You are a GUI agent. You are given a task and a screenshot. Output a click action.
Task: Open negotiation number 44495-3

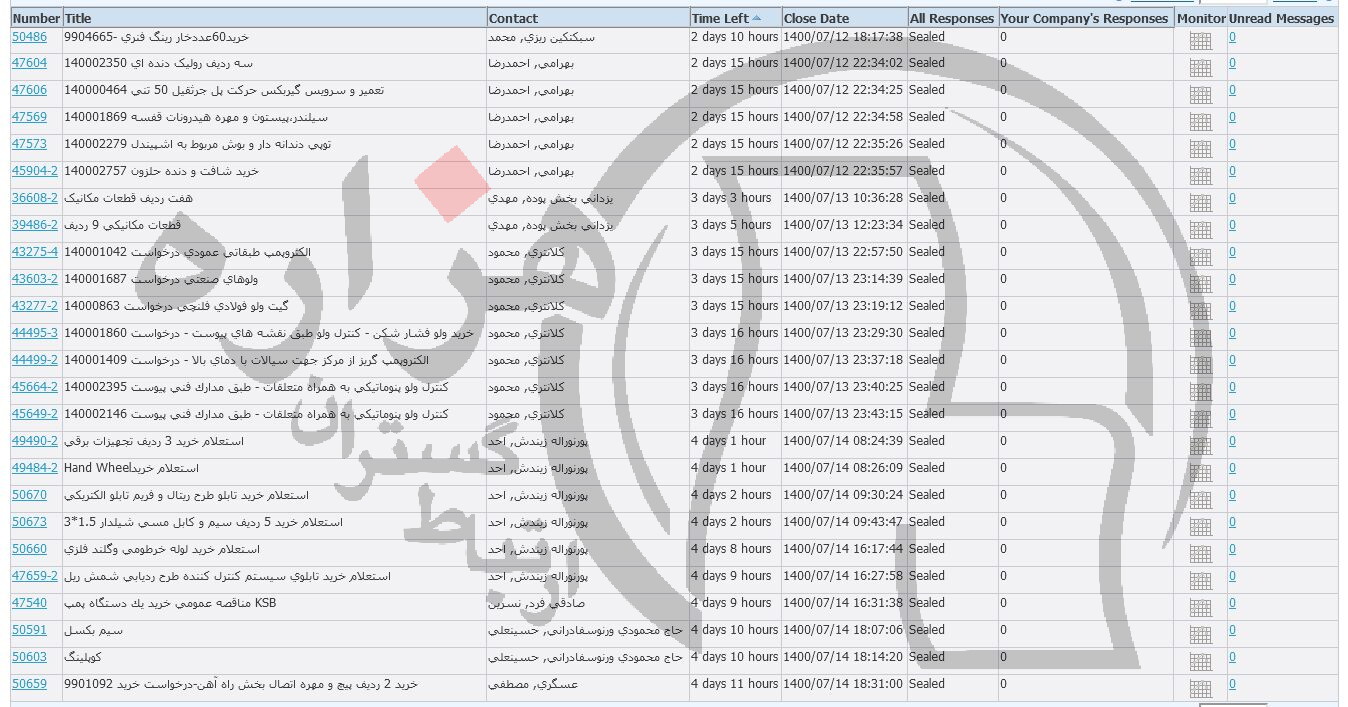click(x=34, y=333)
